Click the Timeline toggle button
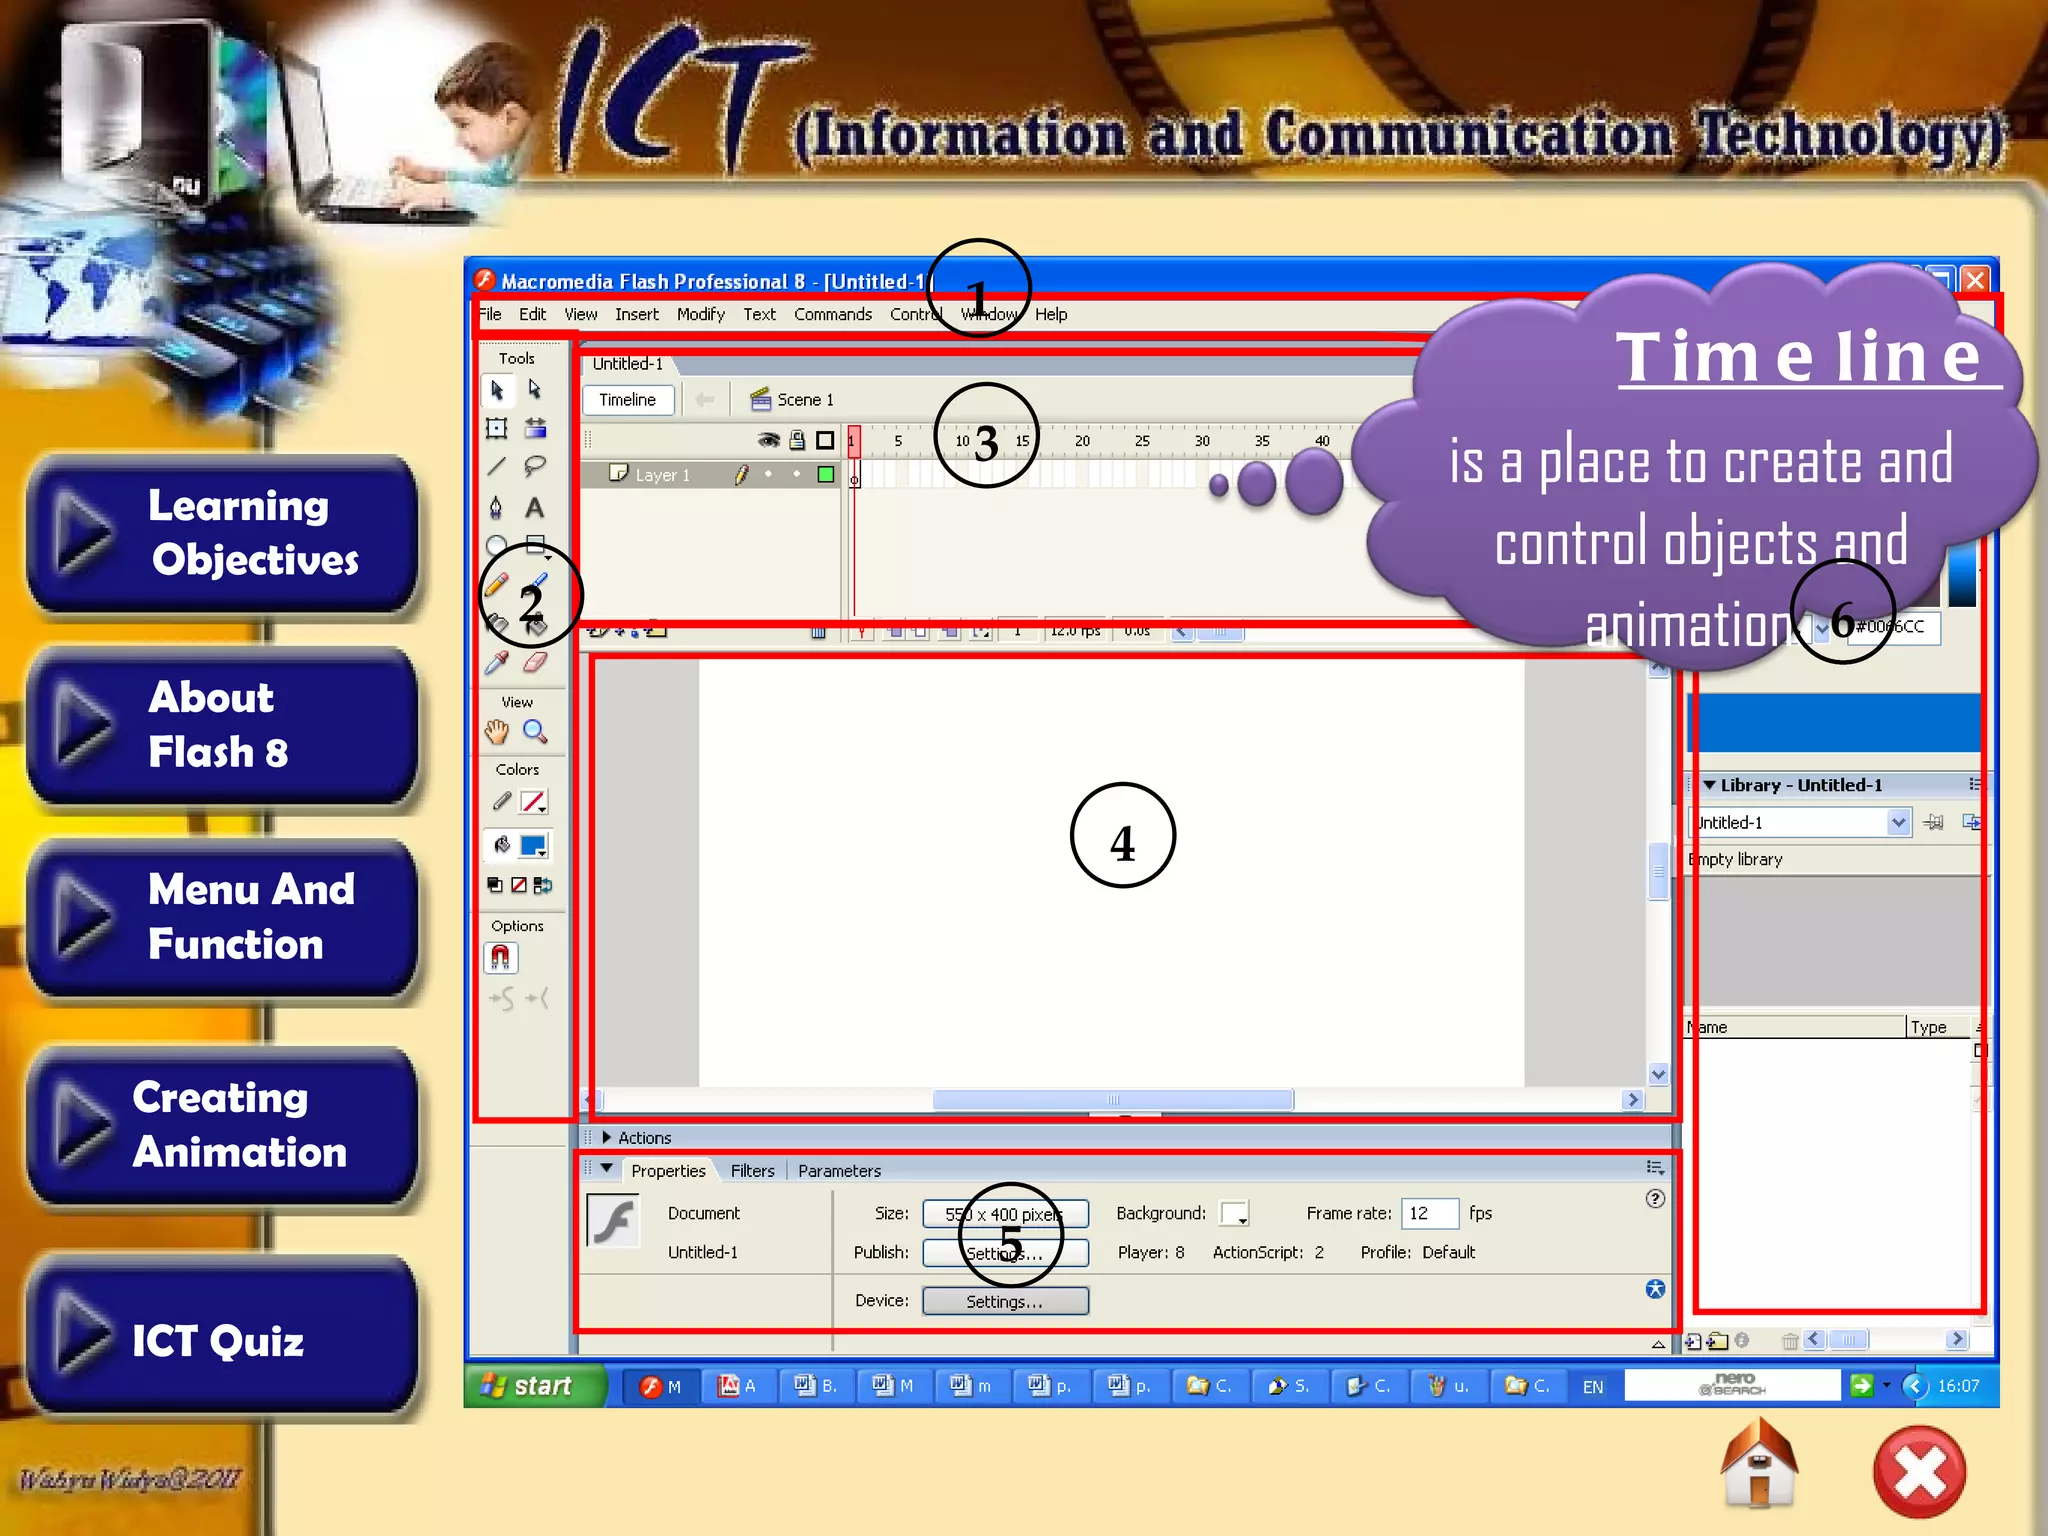The width and height of the screenshot is (2048, 1536). coord(628,400)
